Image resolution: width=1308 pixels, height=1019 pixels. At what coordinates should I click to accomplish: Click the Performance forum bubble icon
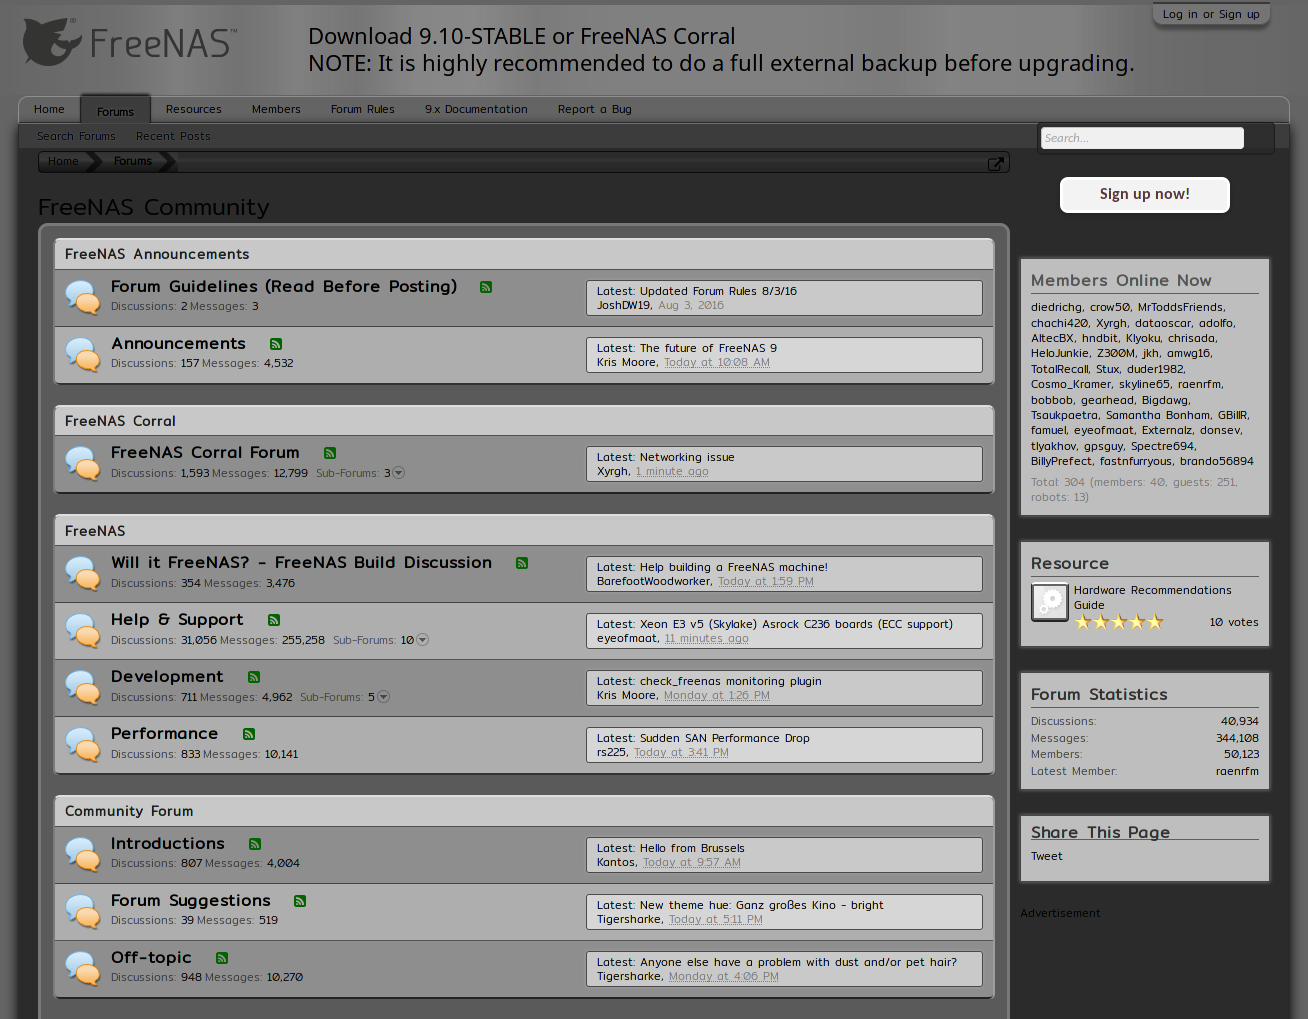[x=82, y=744]
